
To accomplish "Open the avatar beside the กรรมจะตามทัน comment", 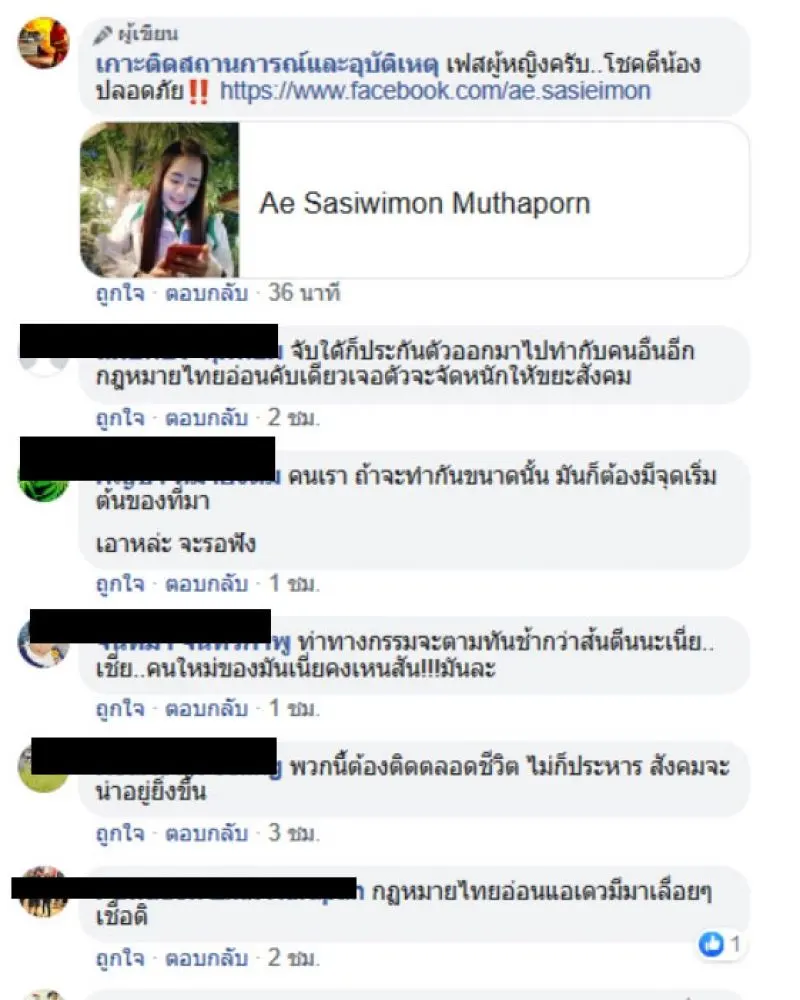I will [43, 643].
